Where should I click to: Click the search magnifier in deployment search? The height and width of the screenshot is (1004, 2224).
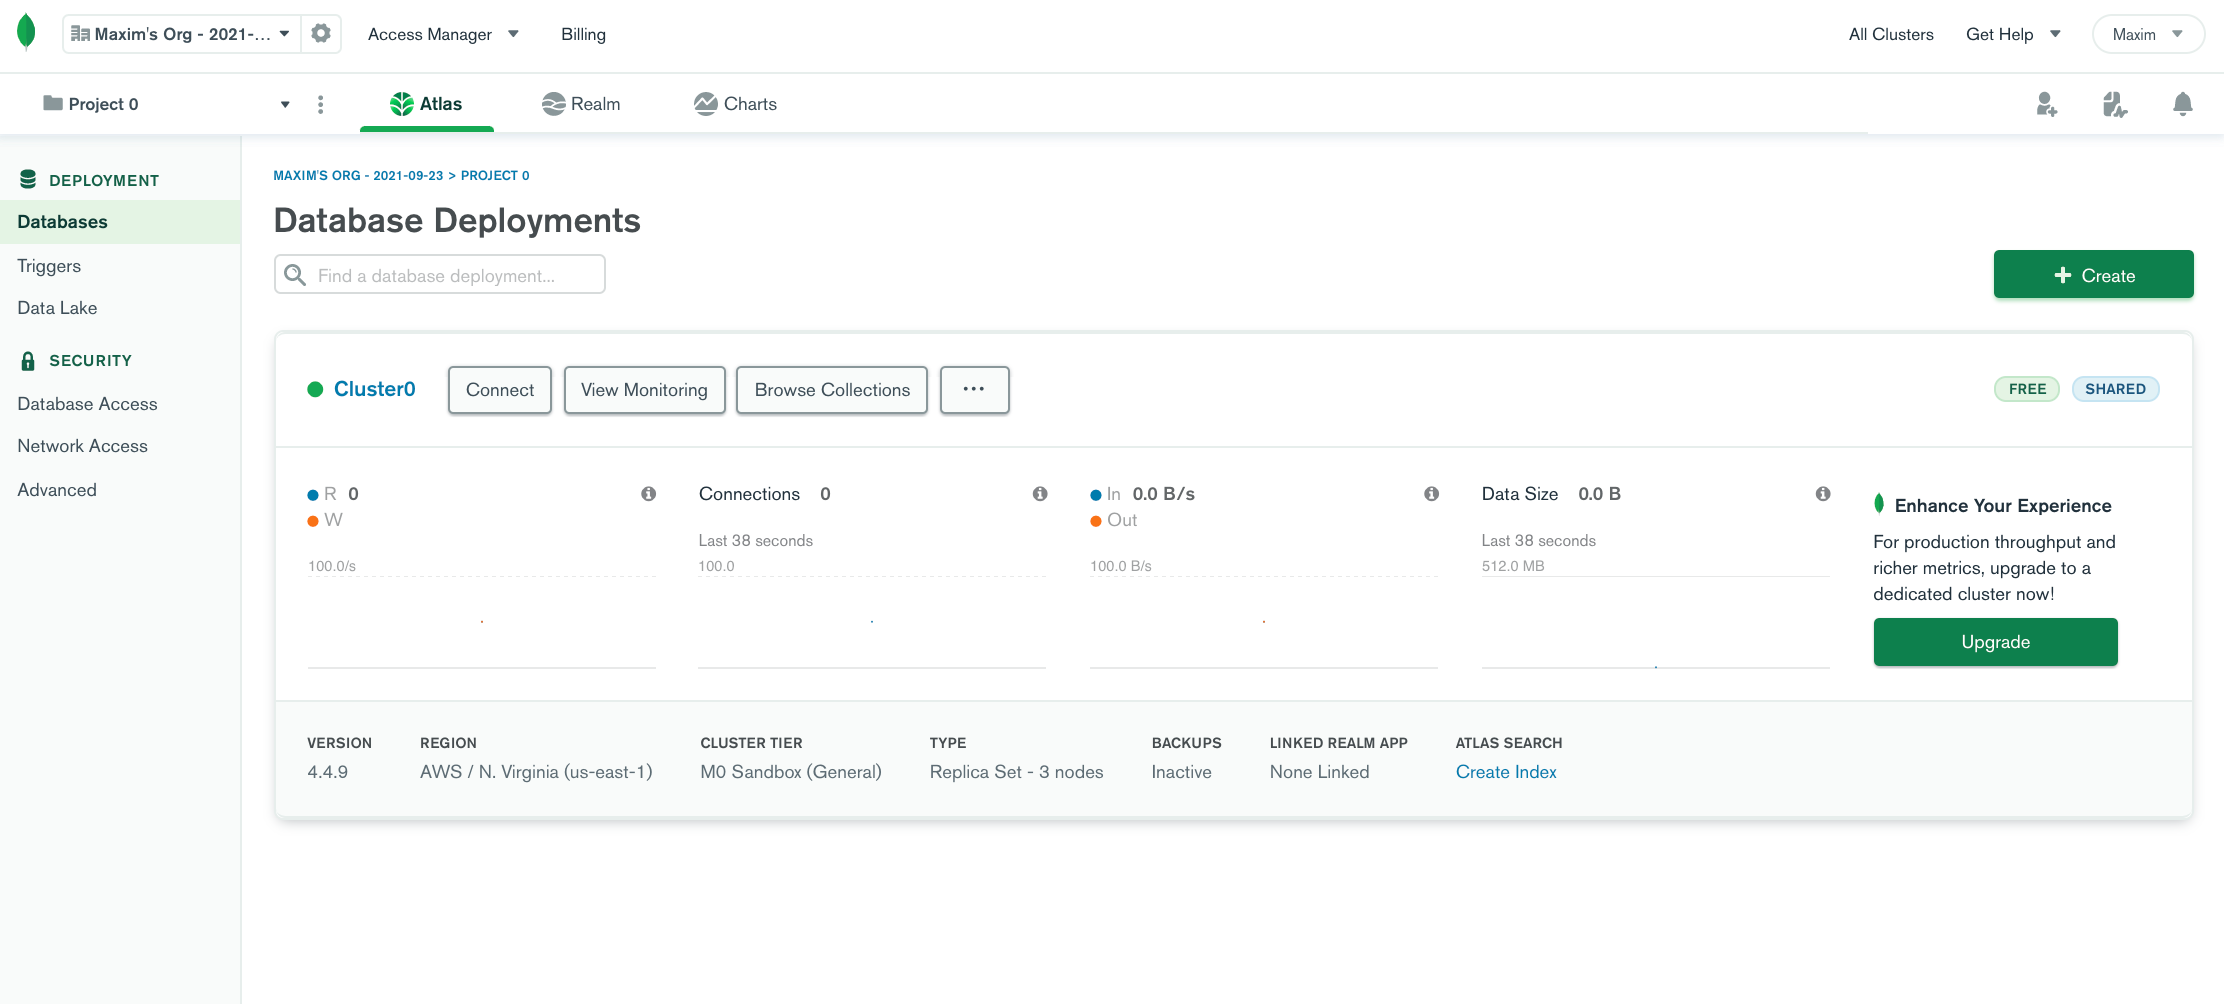point(295,274)
